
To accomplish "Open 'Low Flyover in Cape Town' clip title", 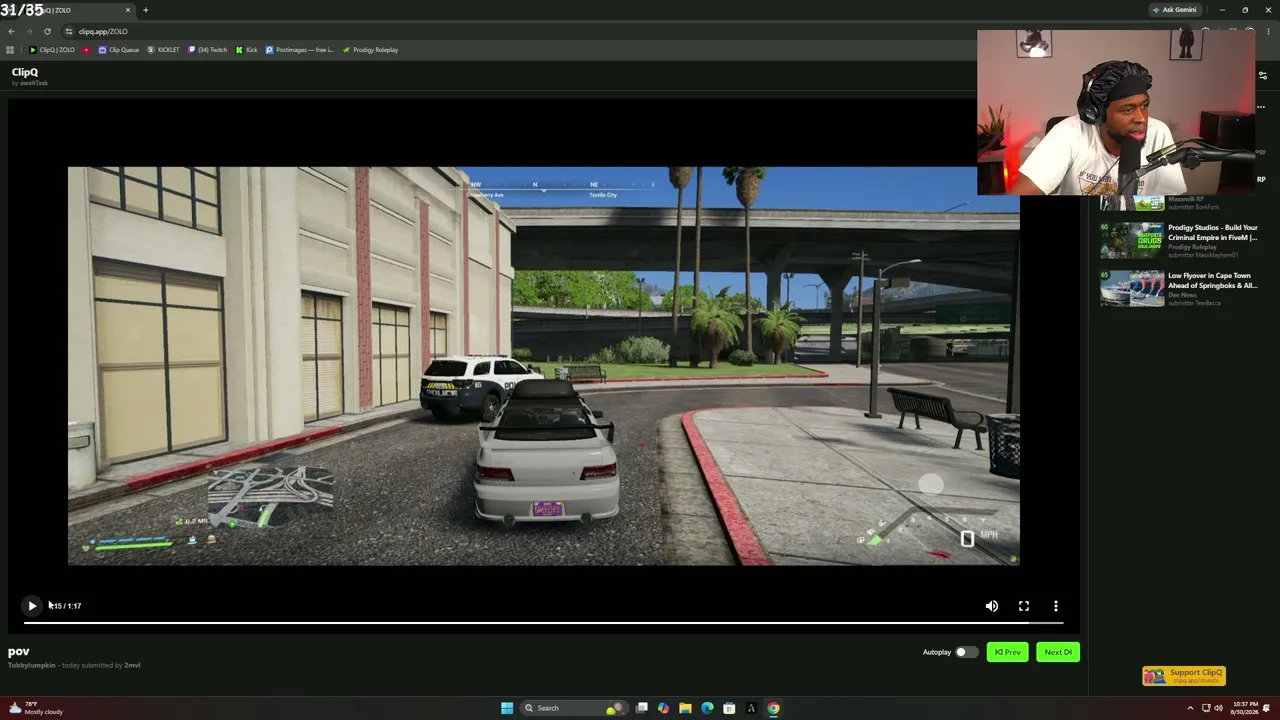I will [x=1213, y=281].
